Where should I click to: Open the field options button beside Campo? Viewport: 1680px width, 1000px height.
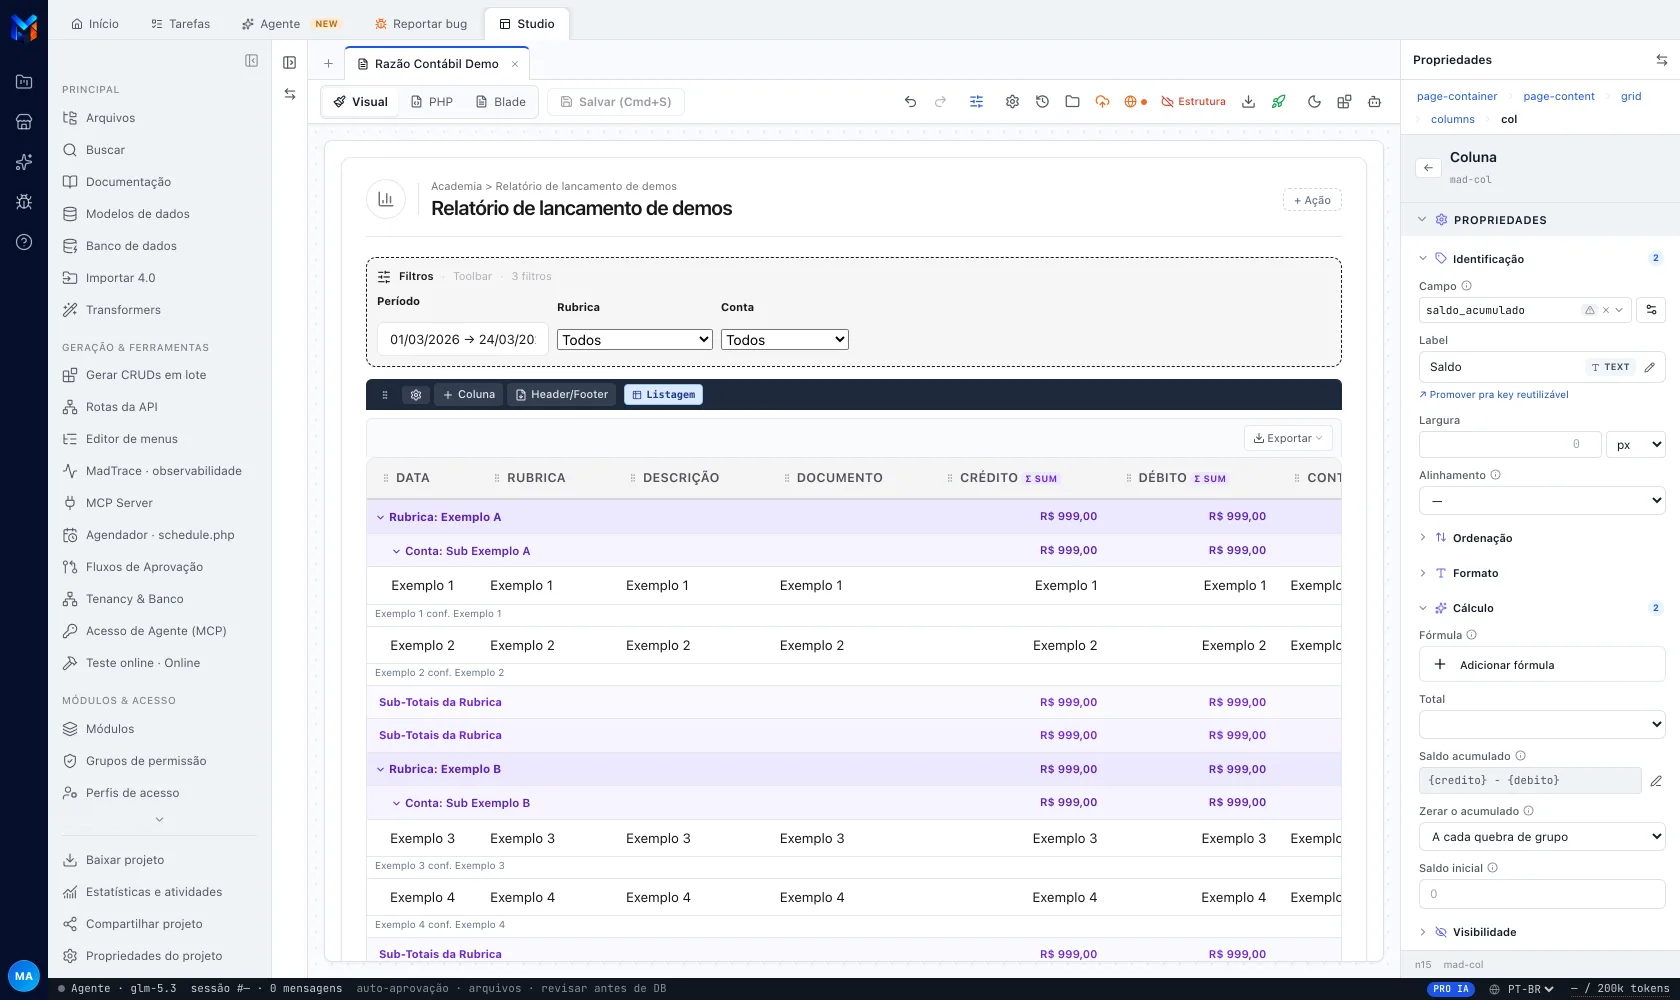[x=1651, y=310]
